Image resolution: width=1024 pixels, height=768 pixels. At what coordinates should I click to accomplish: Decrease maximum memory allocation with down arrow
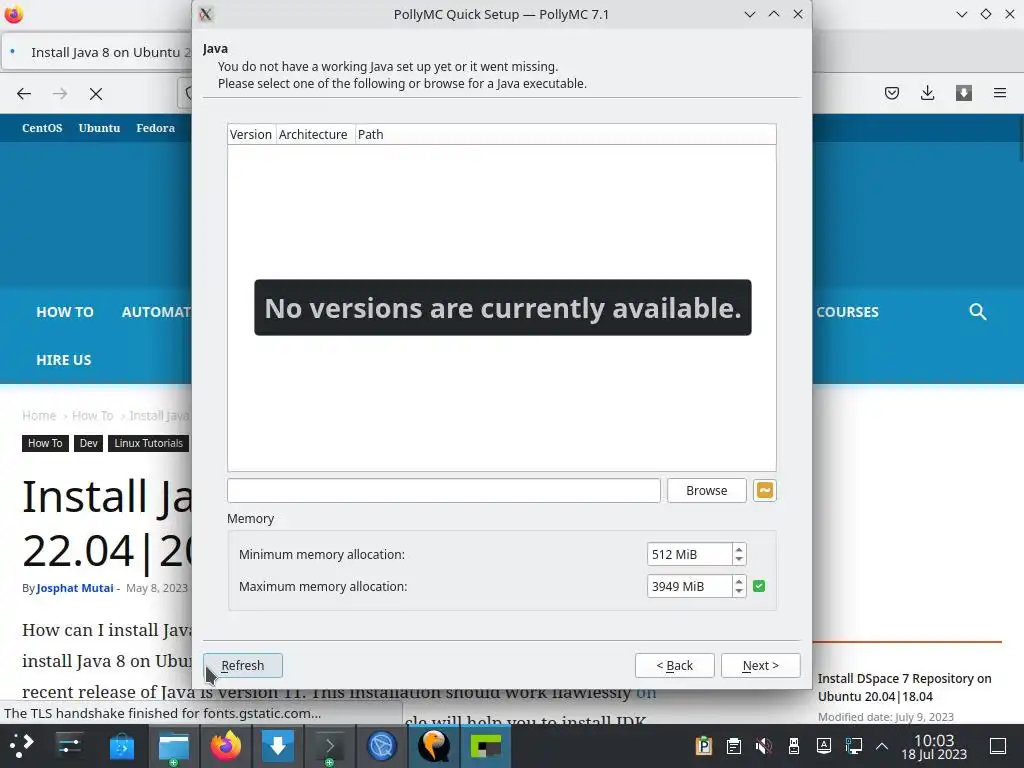click(x=739, y=592)
